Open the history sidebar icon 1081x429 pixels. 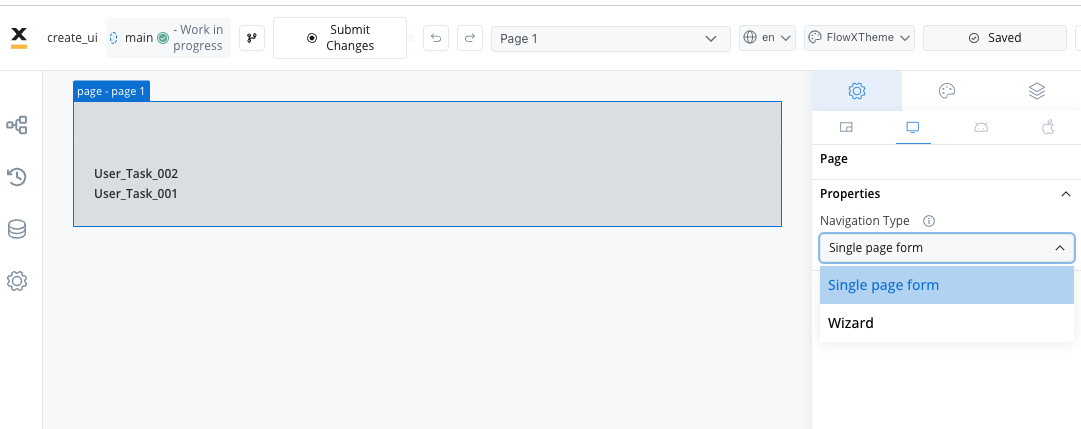tap(17, 177)
